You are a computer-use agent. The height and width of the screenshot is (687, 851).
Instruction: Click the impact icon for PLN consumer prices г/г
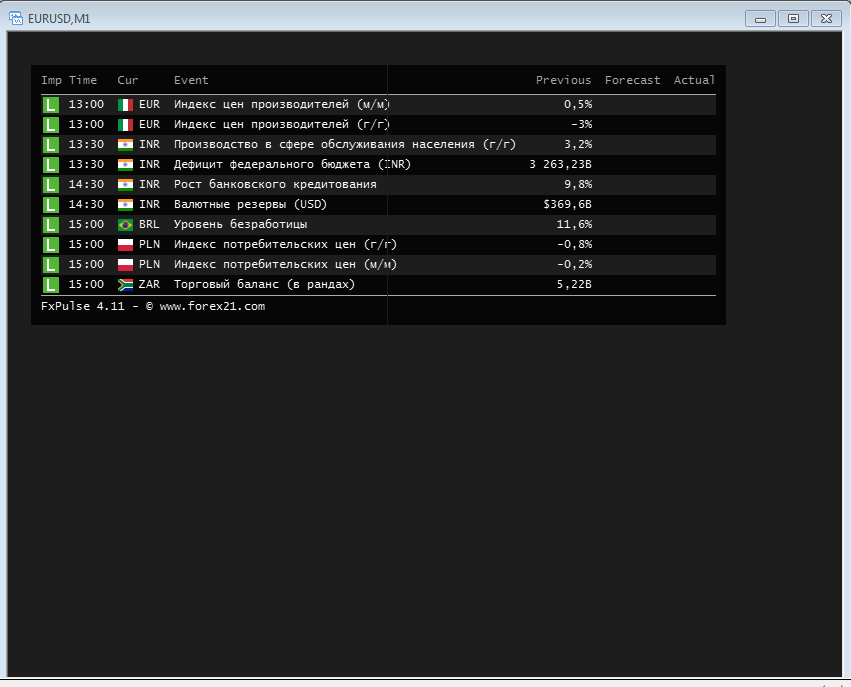point(50,245)
